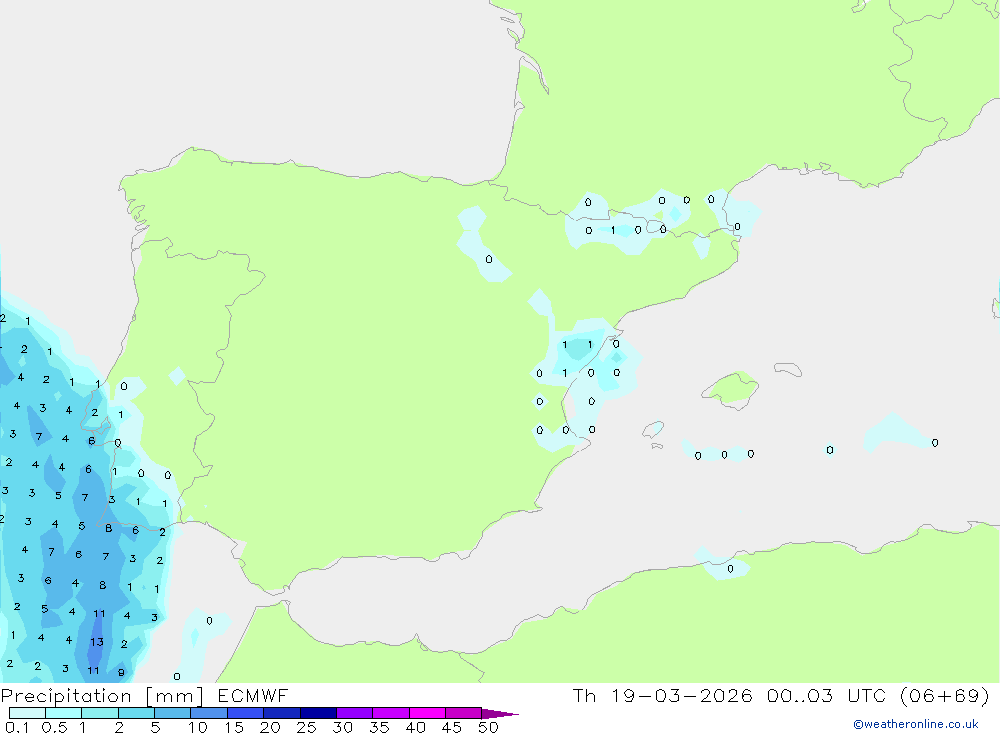Pick the legend swatch between 2 and 5
Image resolution: width=1000 pixels, height=733 pixels.
pyautogui.click(x=136, y=713)
